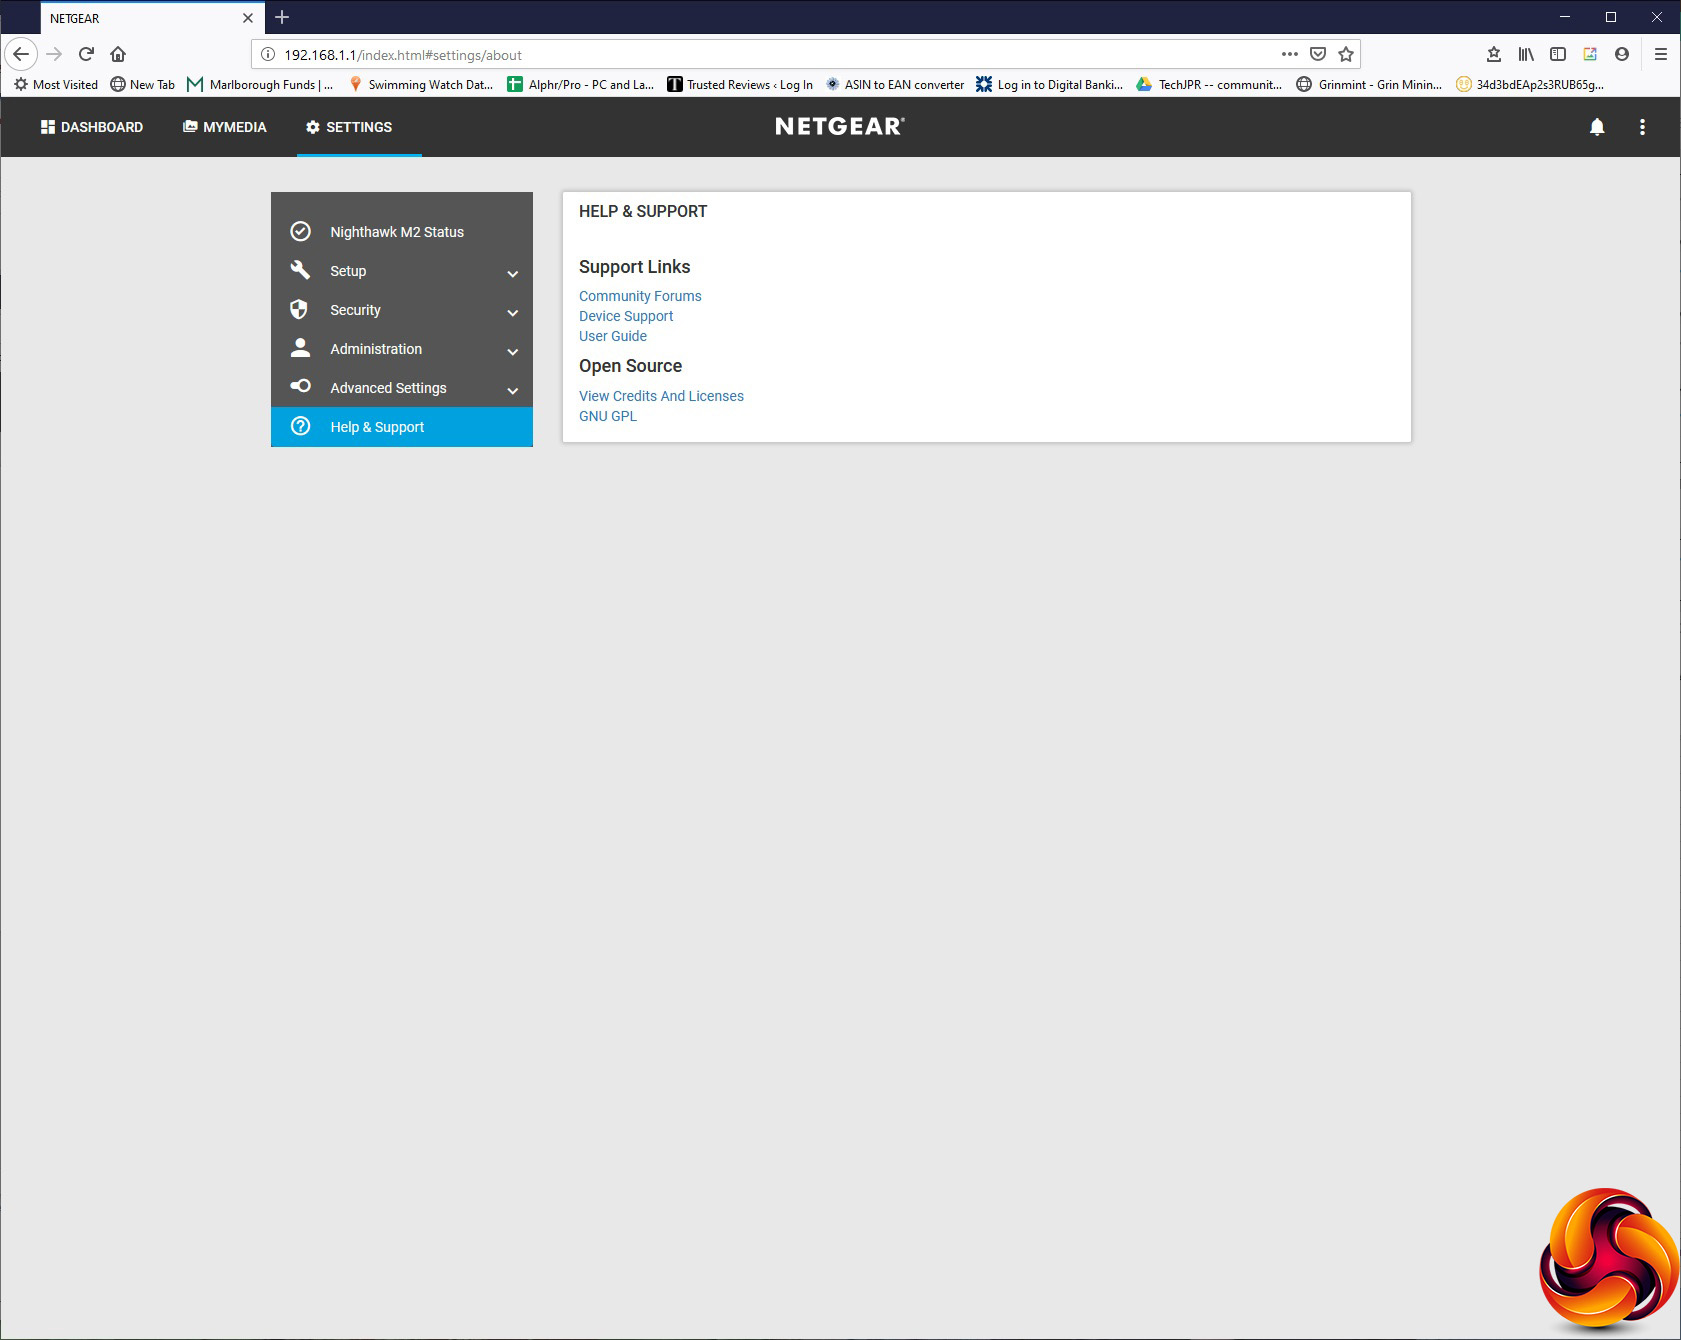Click the Help & Support question mark icon

[300, 426]
